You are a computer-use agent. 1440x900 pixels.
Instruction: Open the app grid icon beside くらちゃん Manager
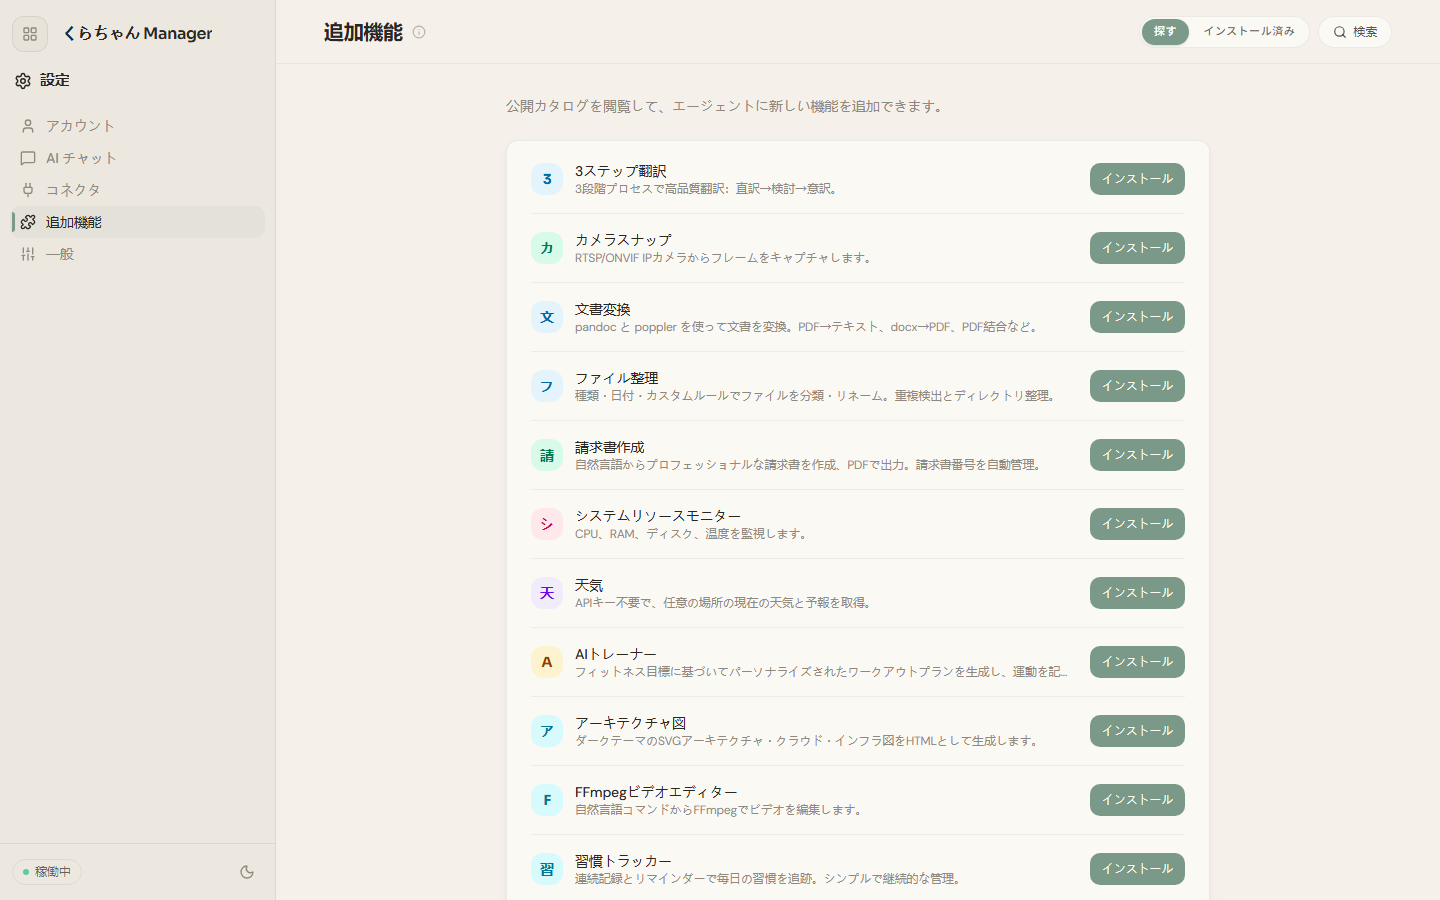tap(30, 34)
